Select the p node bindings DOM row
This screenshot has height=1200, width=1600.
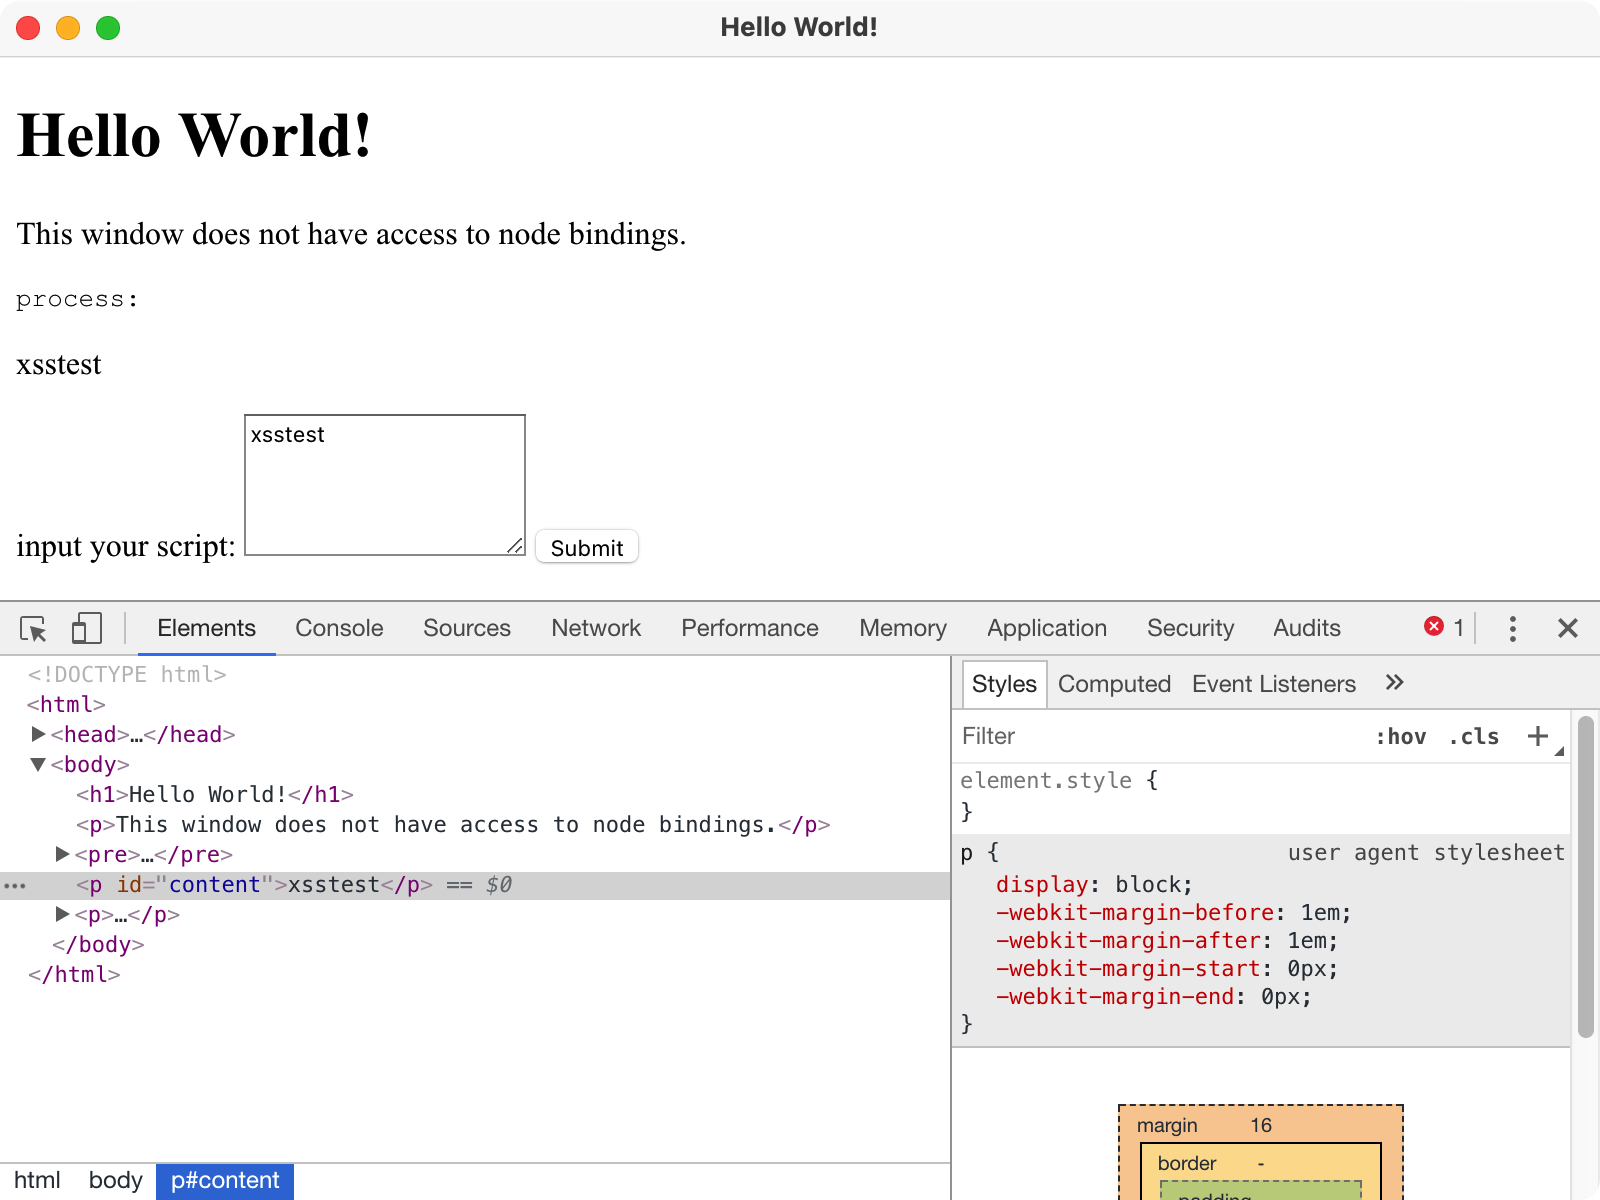(x=475, y=825)
